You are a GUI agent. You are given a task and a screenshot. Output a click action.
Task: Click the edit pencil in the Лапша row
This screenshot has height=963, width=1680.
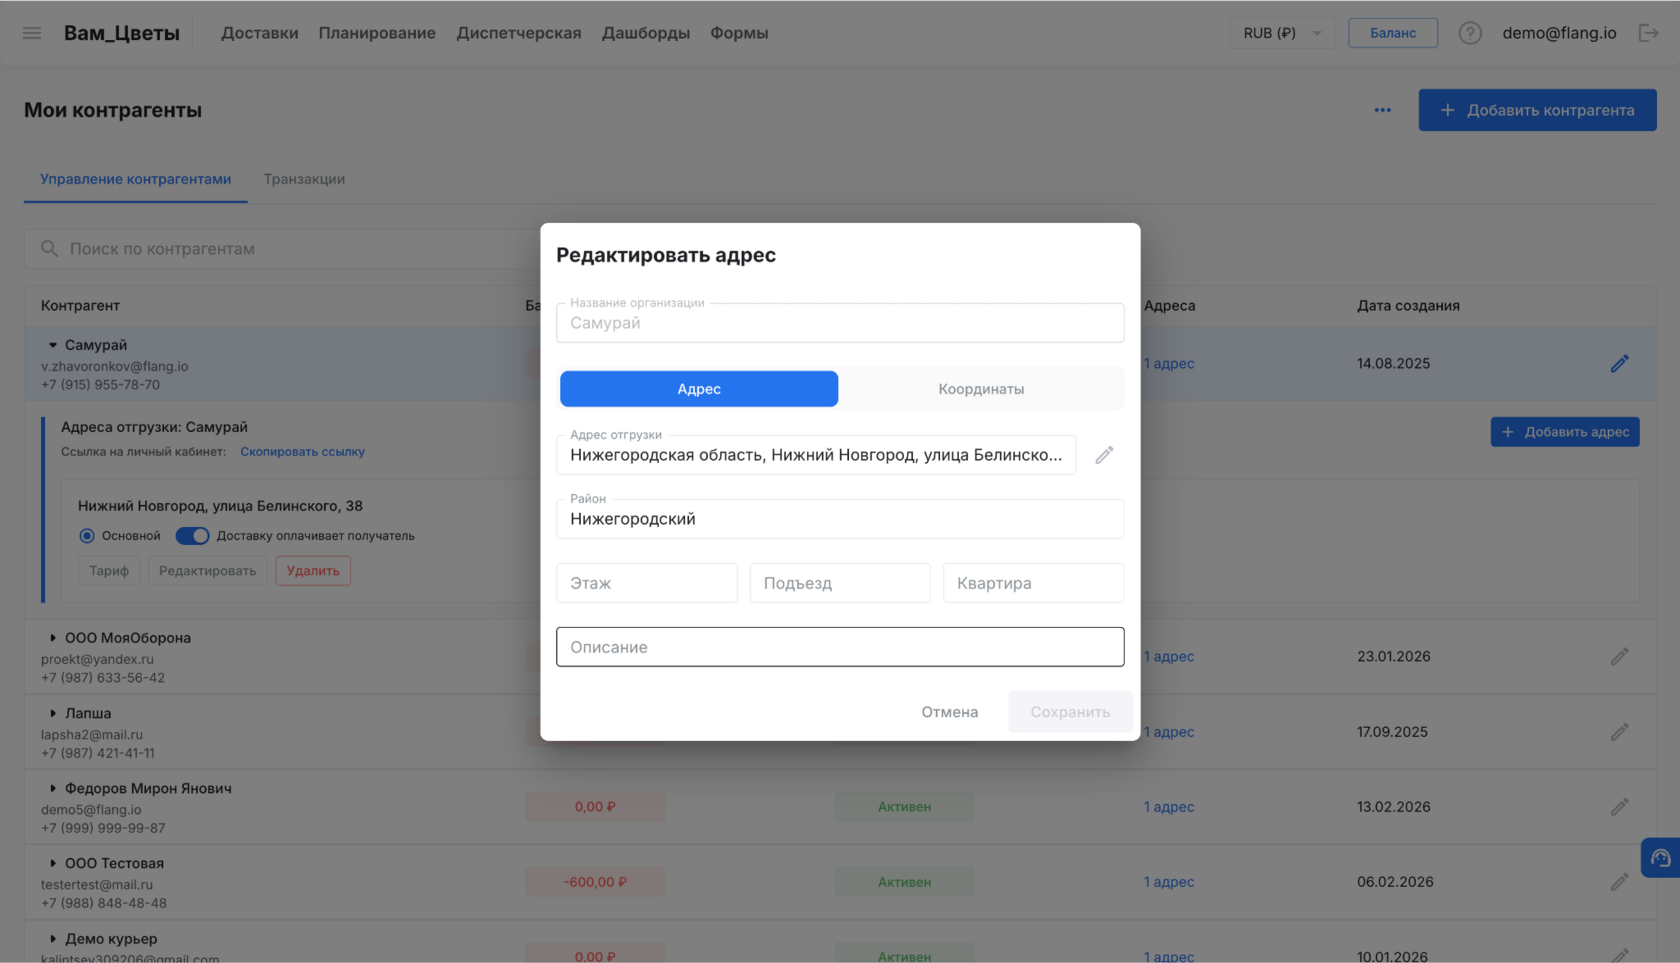(1620, 732)
